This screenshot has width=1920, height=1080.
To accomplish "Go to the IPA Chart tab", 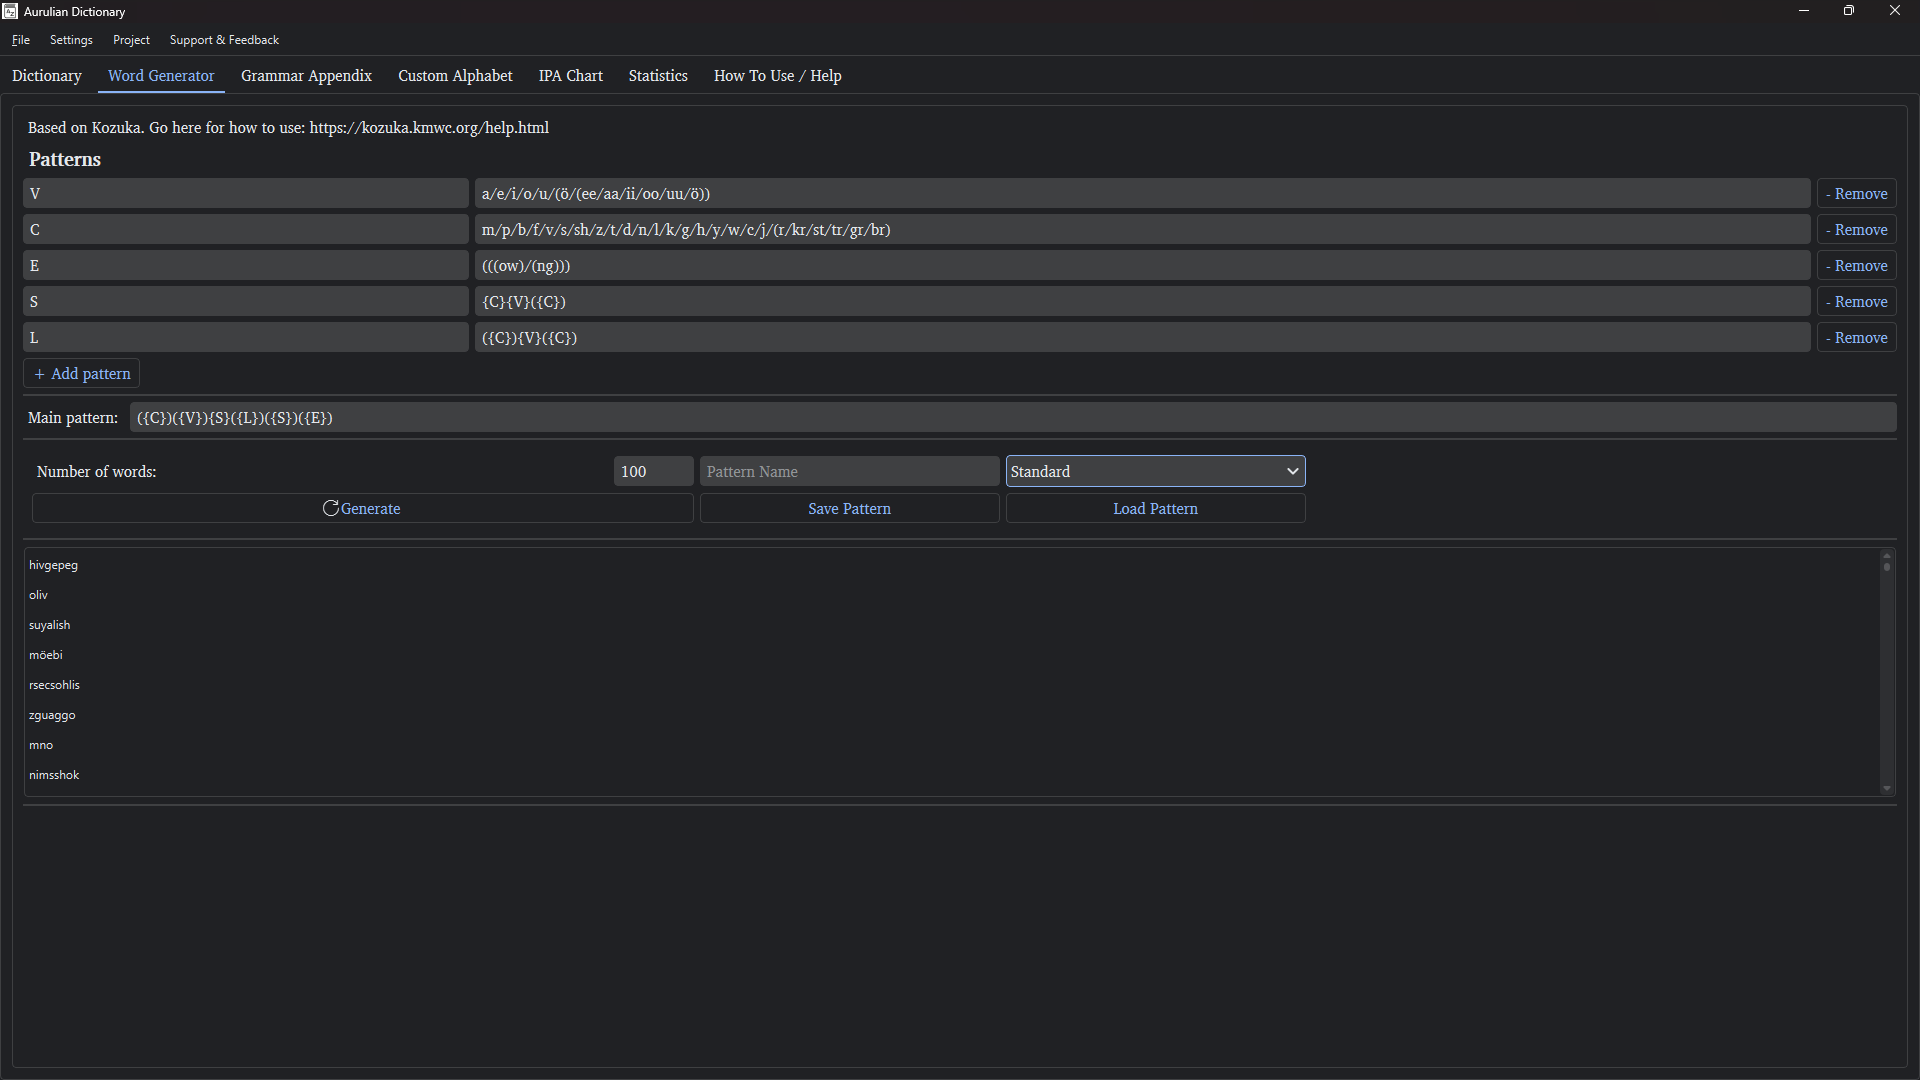I will 571,76.
